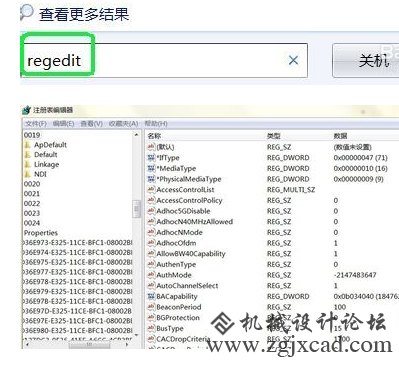Select the NDI folder icon

(28, 174)
